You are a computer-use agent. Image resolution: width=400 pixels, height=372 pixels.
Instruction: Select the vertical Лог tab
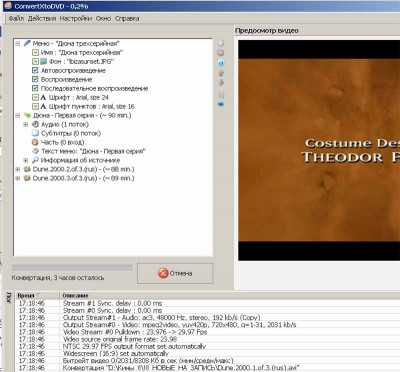pos(8,298)
